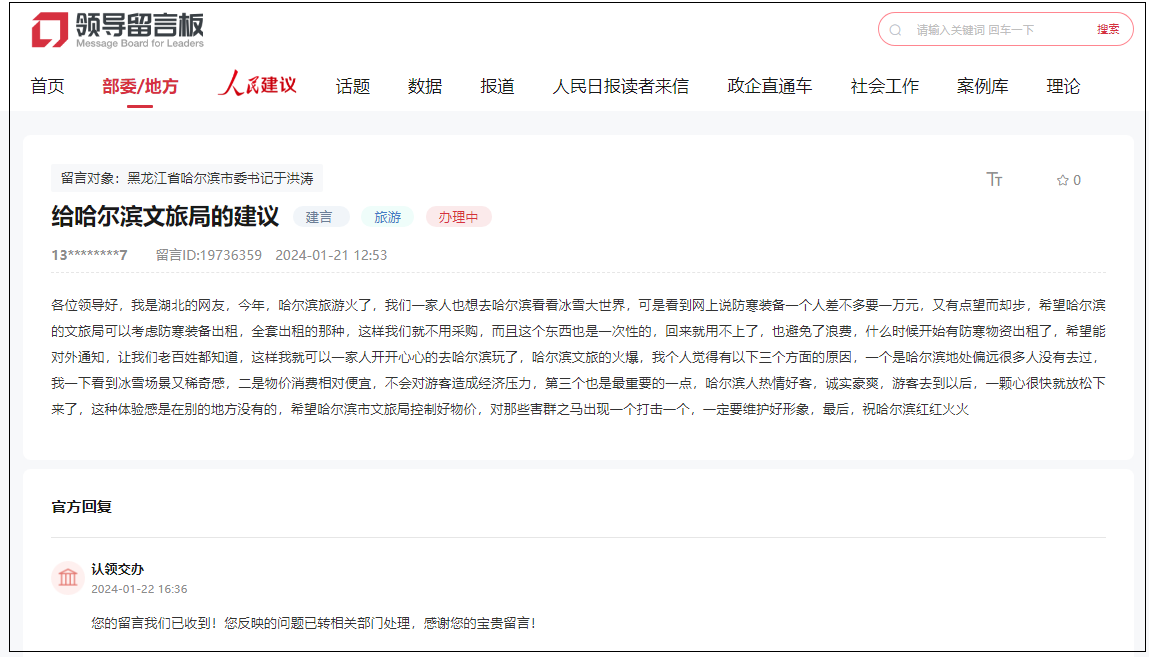Open the 案例库 tab
This screenshot has height=657, width=1149.
pos(983,86)
